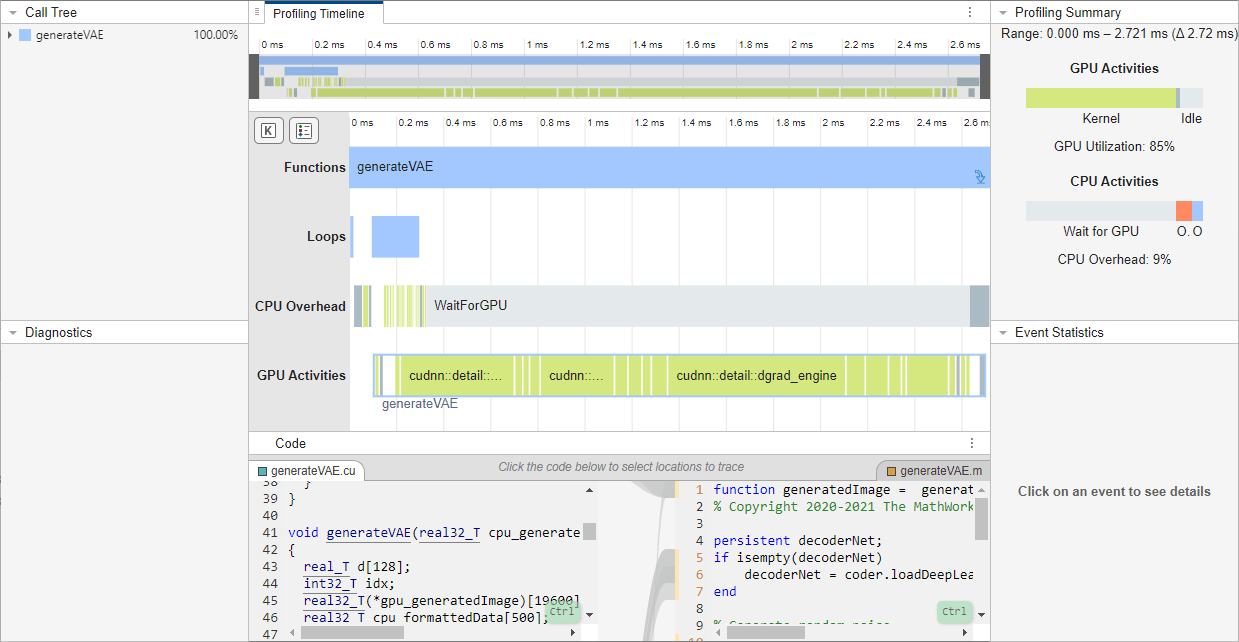Select the cudnn::detail::dgrad_engine GPU kernel block
Image resolution: width=1239 pixels, height=642 pixels.
[x=756, y=376]
